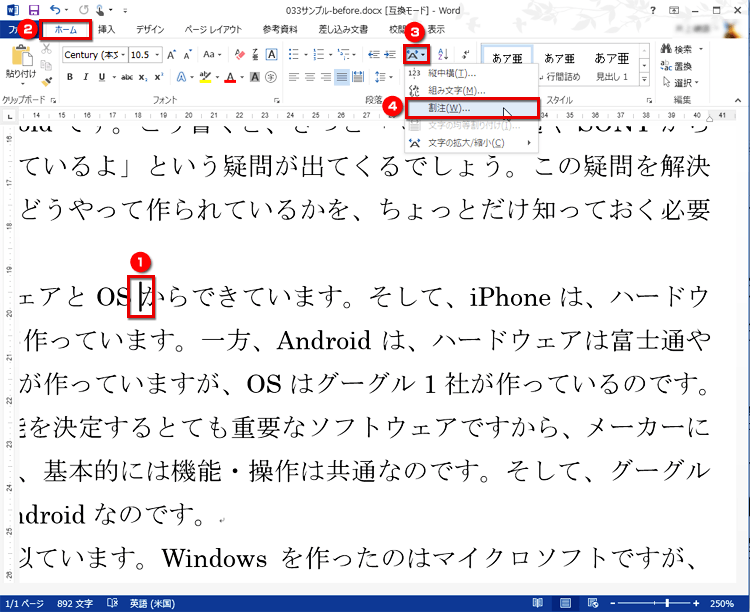Select the Format Painter brush icon
The width and height of the screenshot is (750, 612).
pos(46,81)
